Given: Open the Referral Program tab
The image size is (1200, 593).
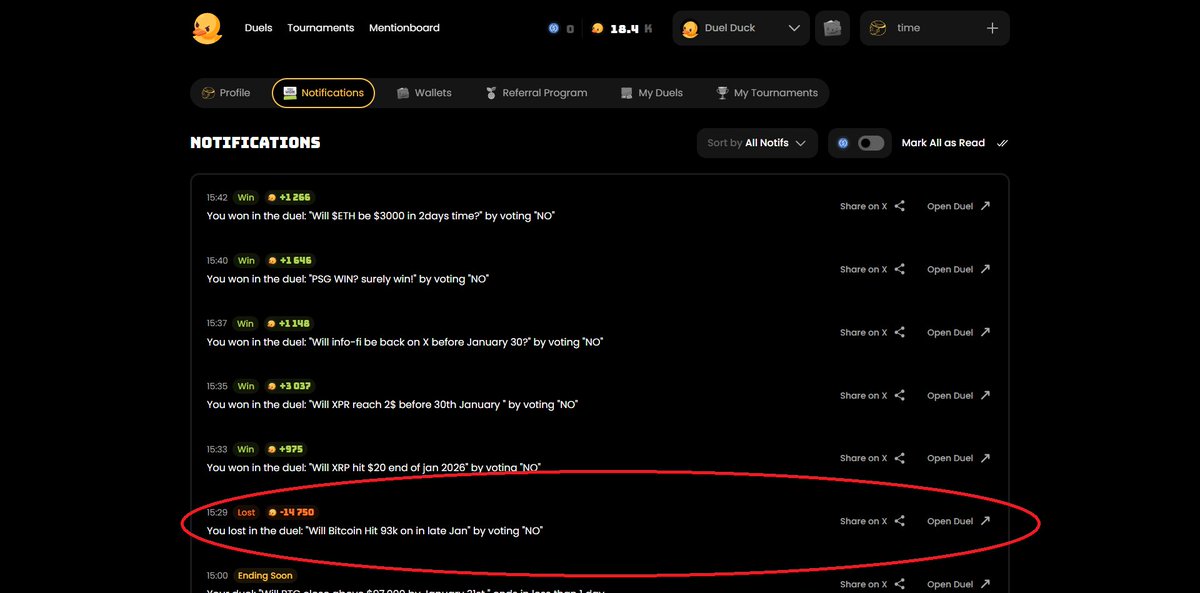Looking at the screenshot, I should click(x=536, y=93).
